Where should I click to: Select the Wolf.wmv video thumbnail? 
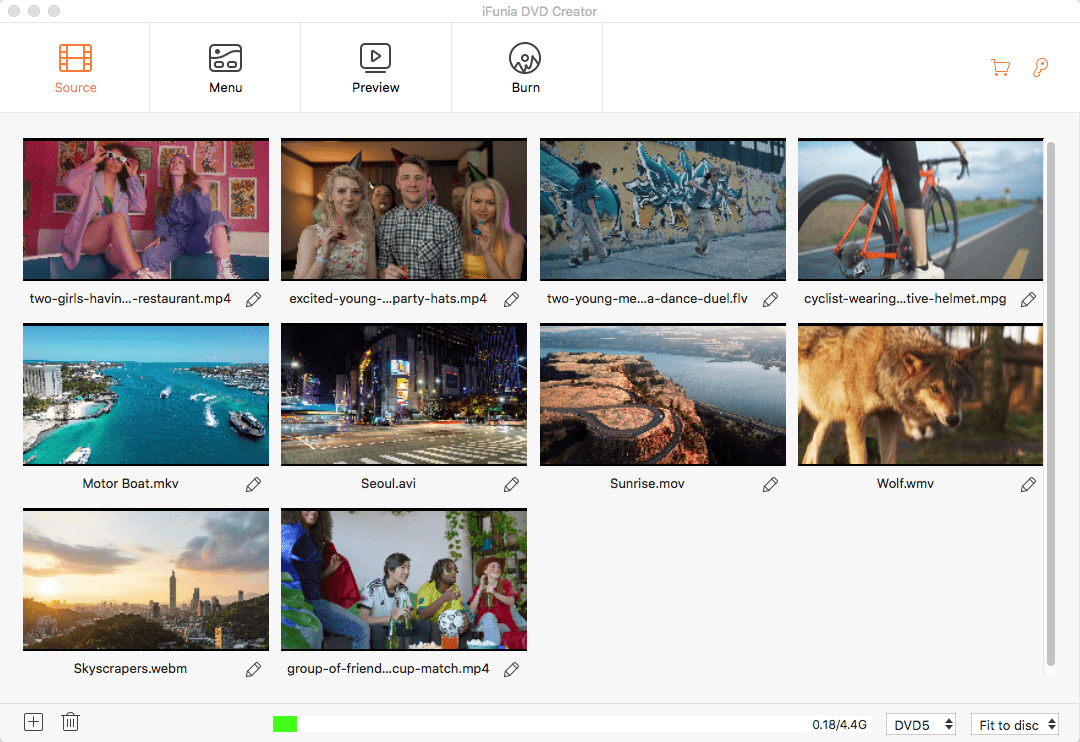pos(920,395)
